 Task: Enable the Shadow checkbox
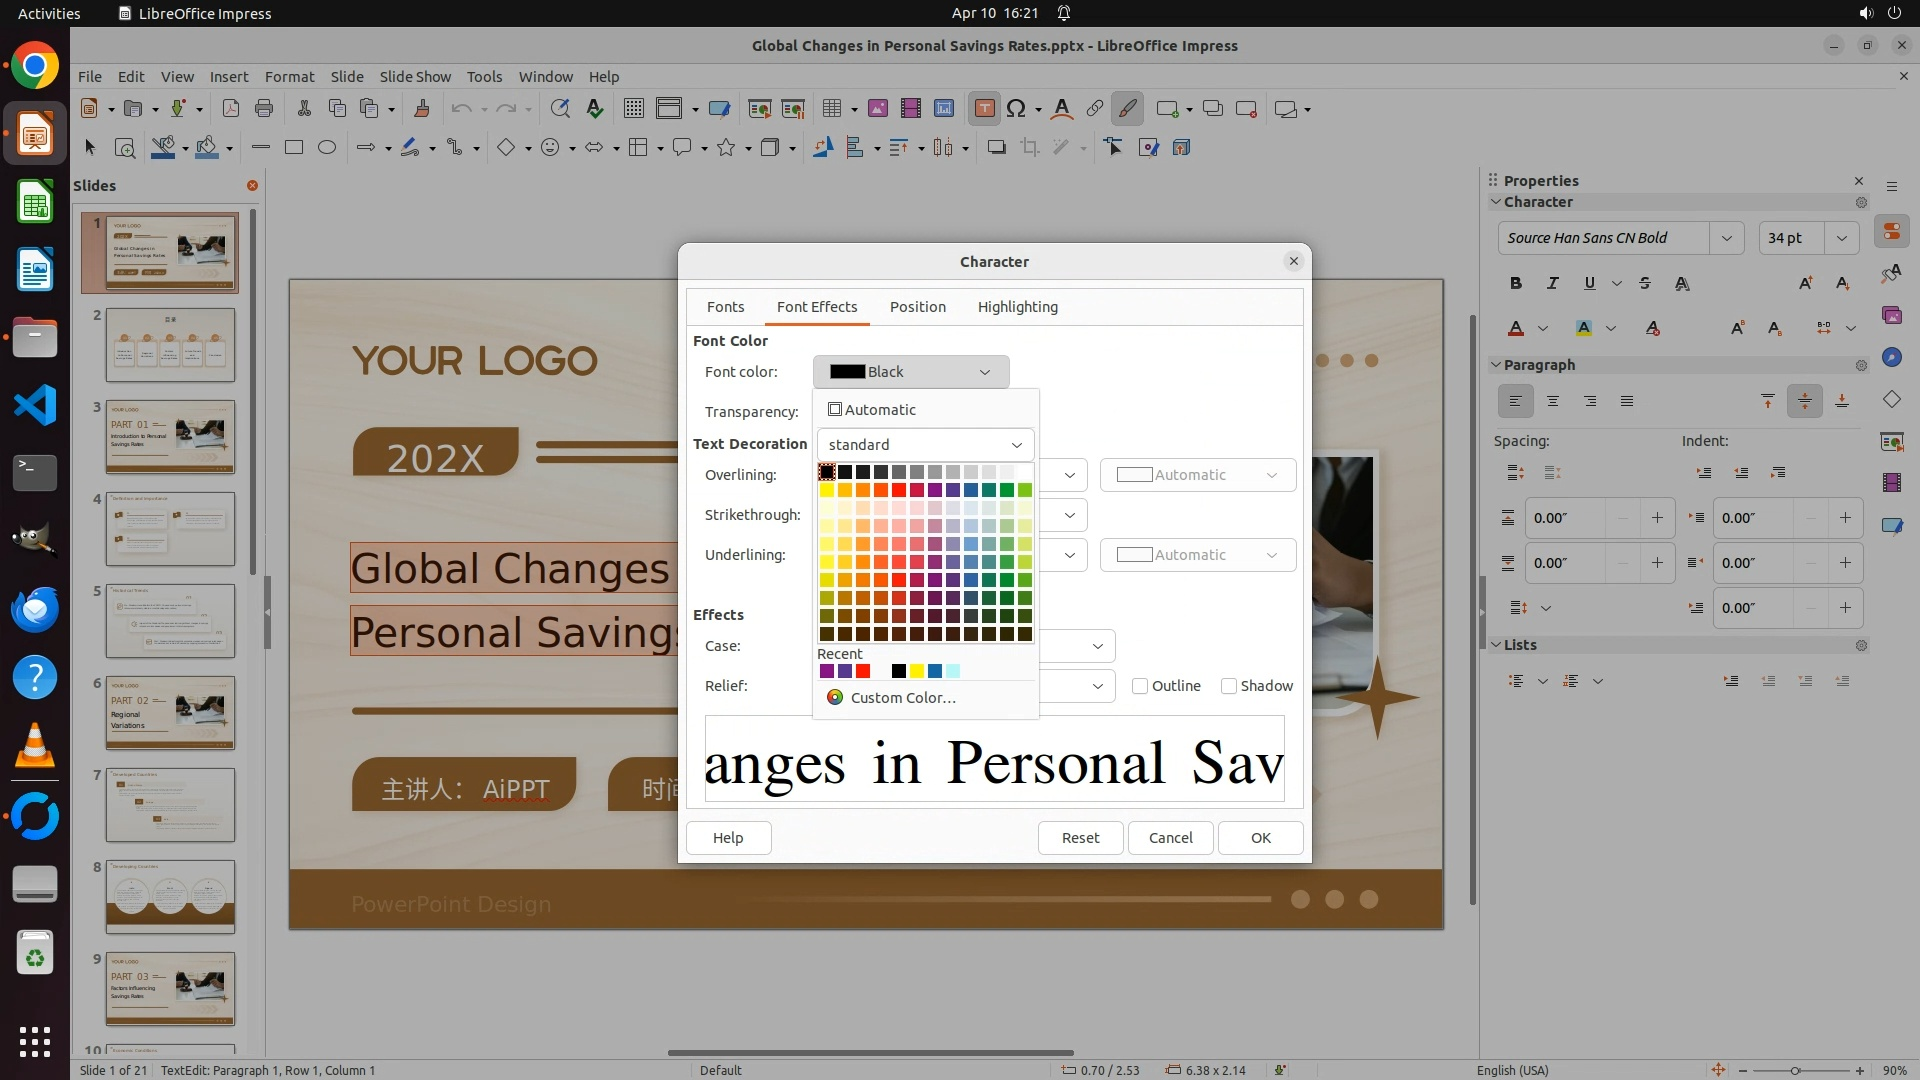pyautogui.click(x=1229, y=686)
